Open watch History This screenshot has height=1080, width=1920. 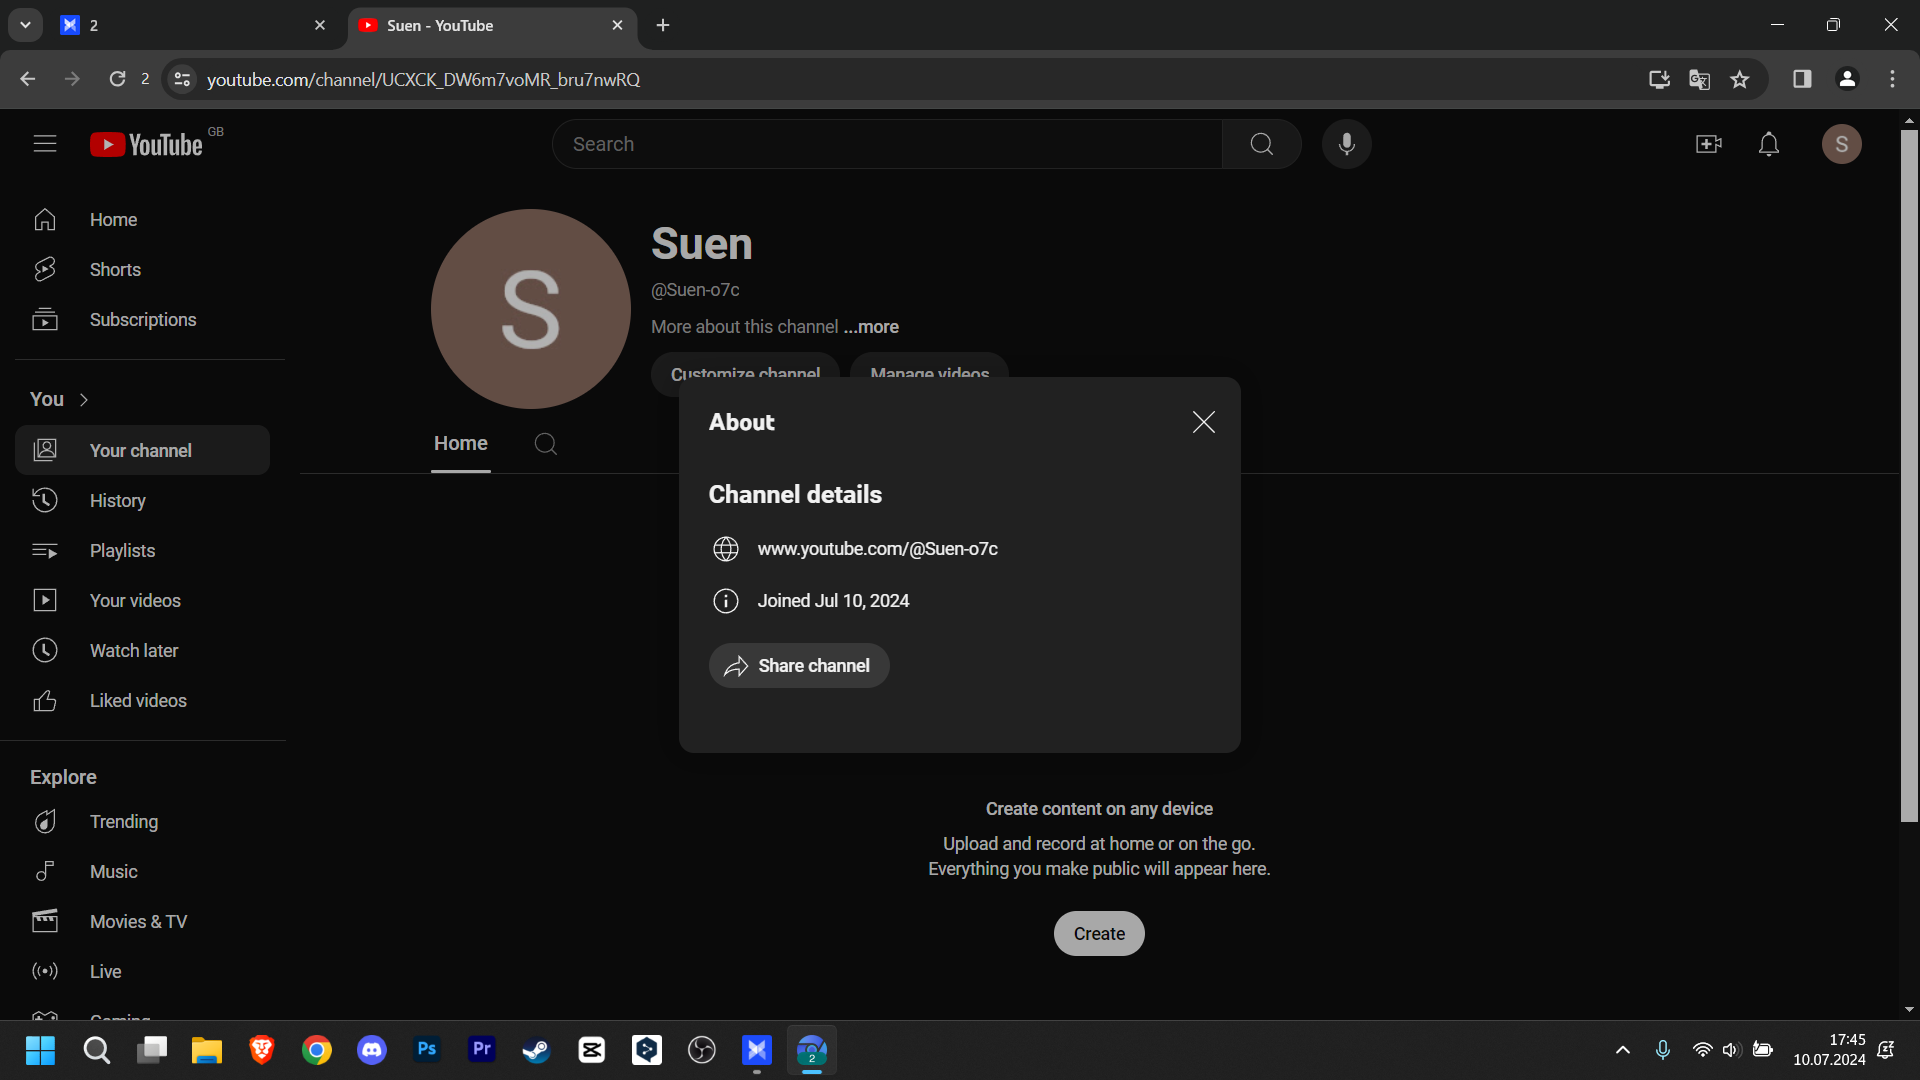[x=142, y=500]
